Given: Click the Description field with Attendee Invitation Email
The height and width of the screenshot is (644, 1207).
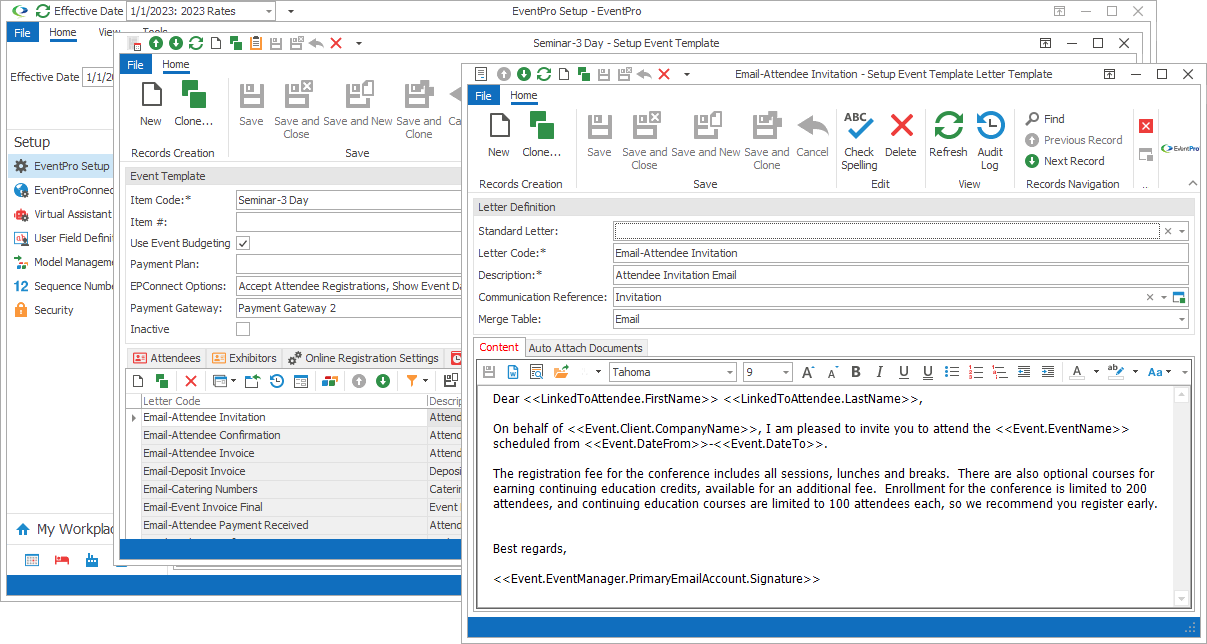Looking at the screenshot, I should 900,275.
